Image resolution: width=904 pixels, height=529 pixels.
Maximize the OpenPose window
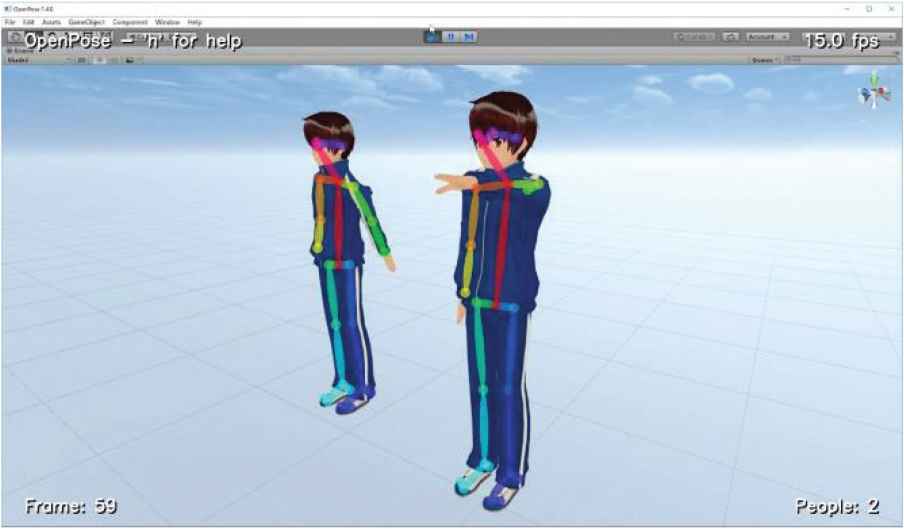coord(868,8)
